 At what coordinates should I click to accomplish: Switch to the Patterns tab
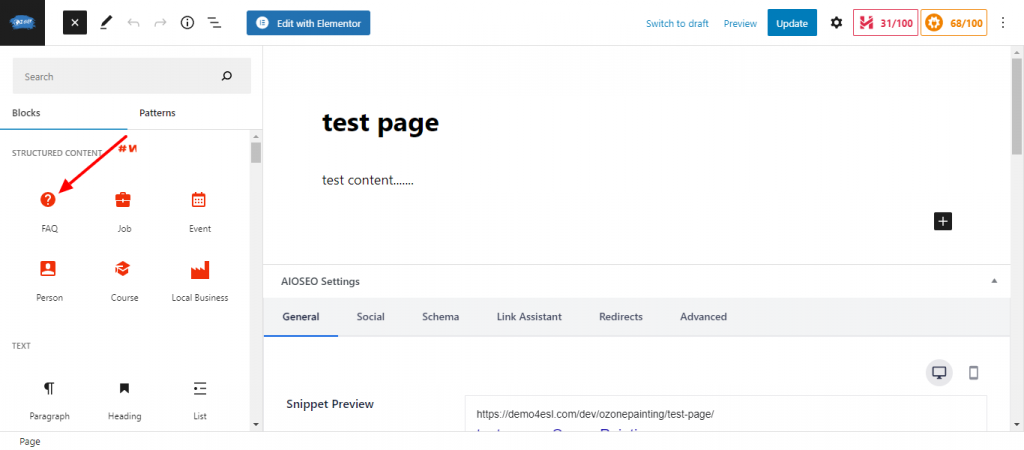(x=157, y=113)
